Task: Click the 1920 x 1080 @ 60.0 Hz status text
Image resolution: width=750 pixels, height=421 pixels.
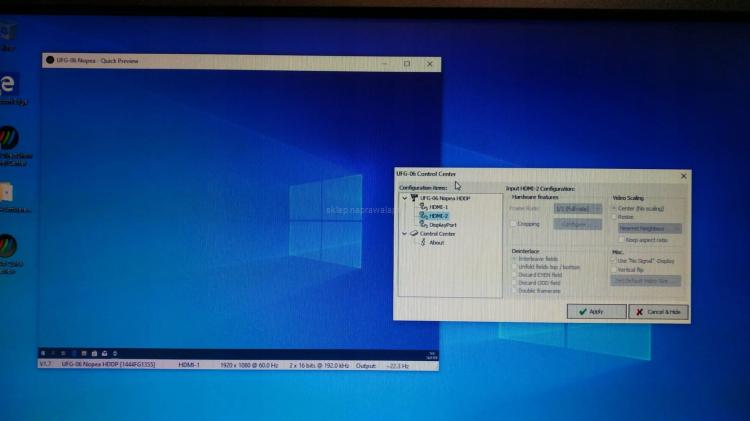Action: click(x=249, y=366)
